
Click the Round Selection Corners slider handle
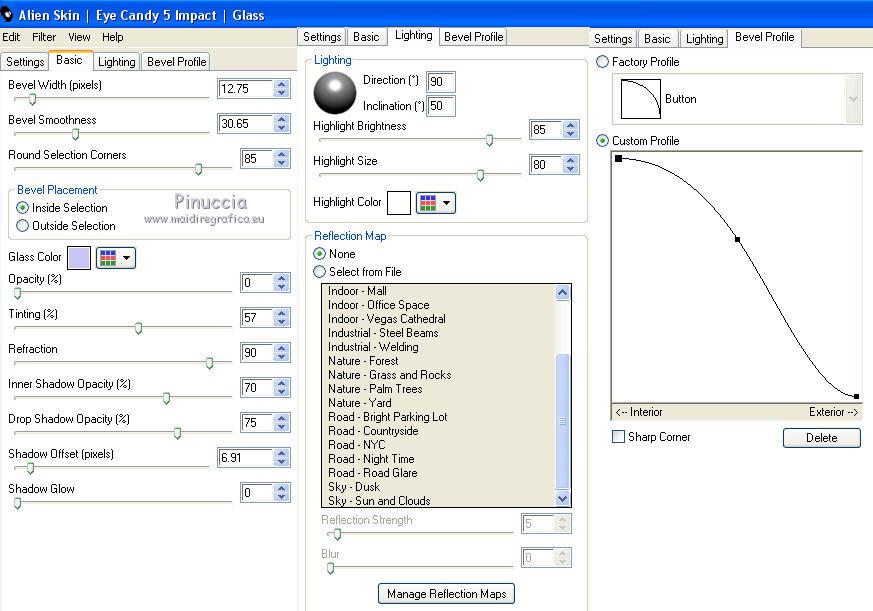(198, 169)
